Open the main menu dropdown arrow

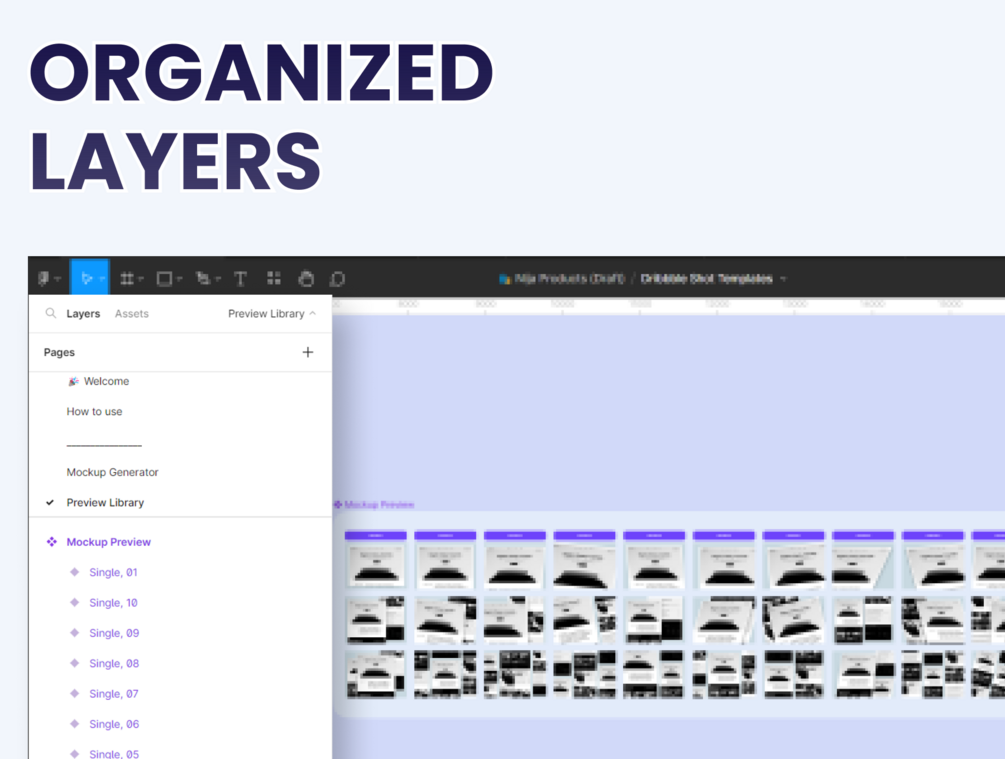click(58, 279)
